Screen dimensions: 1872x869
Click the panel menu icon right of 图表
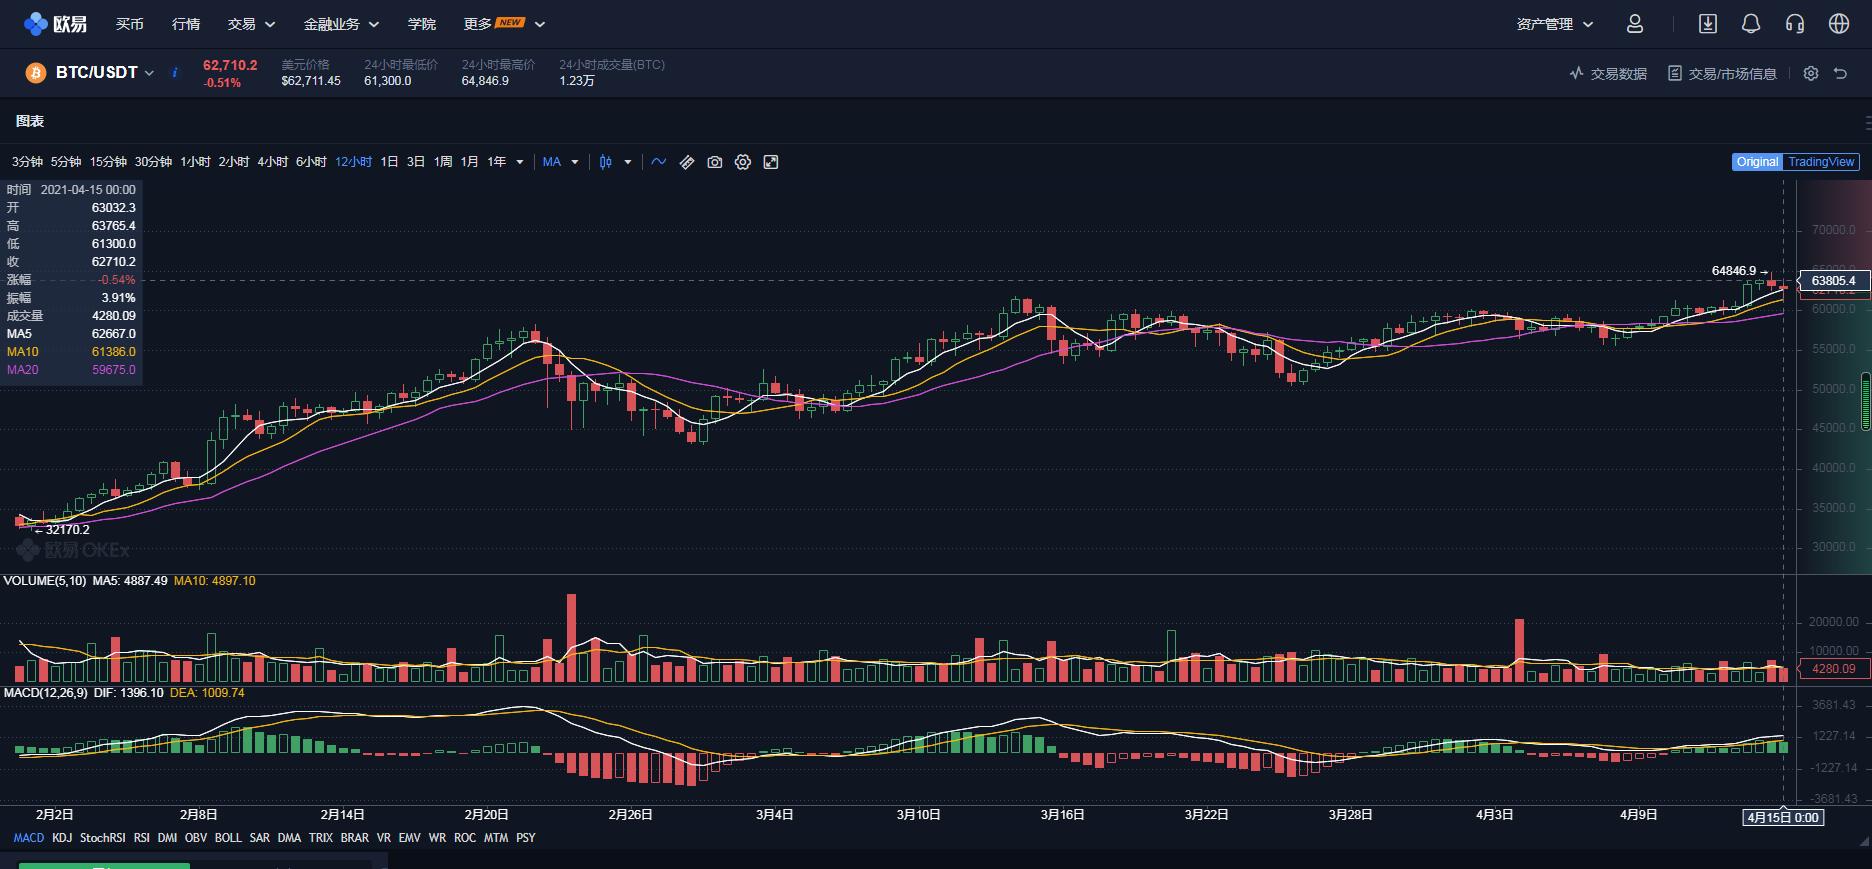point(1868,122)
